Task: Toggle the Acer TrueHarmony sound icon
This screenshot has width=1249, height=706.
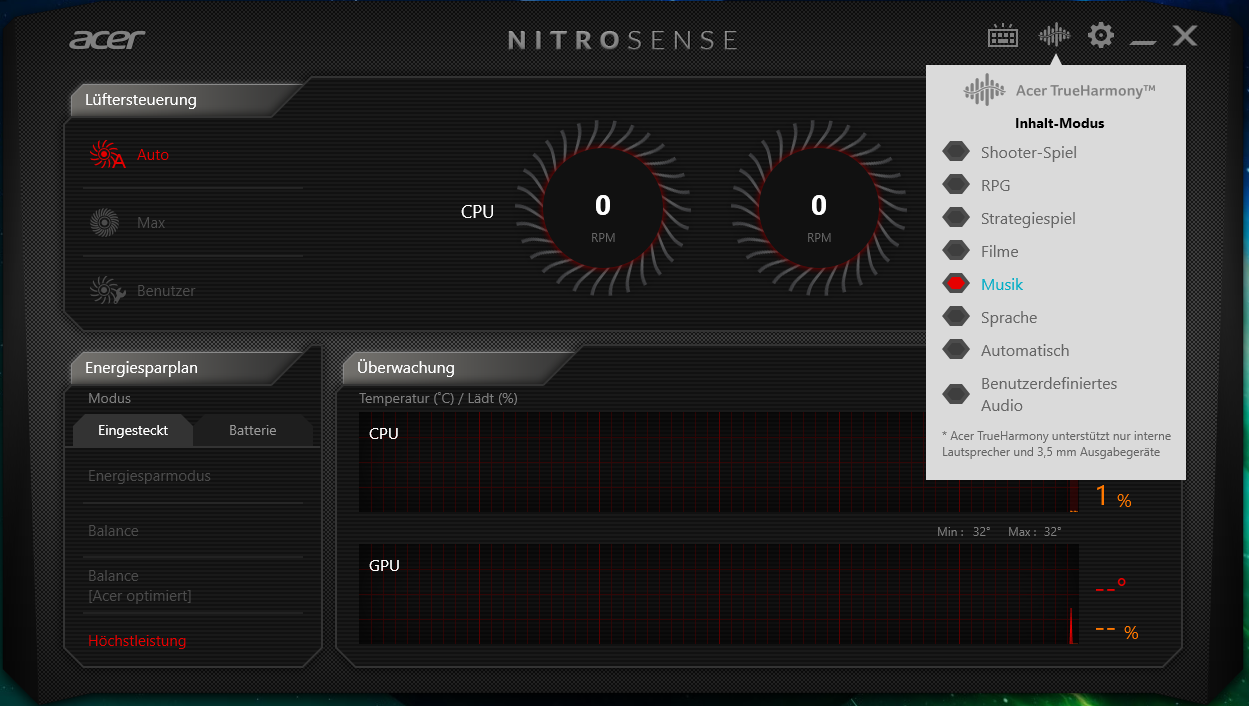Action: coord(1054,37)
